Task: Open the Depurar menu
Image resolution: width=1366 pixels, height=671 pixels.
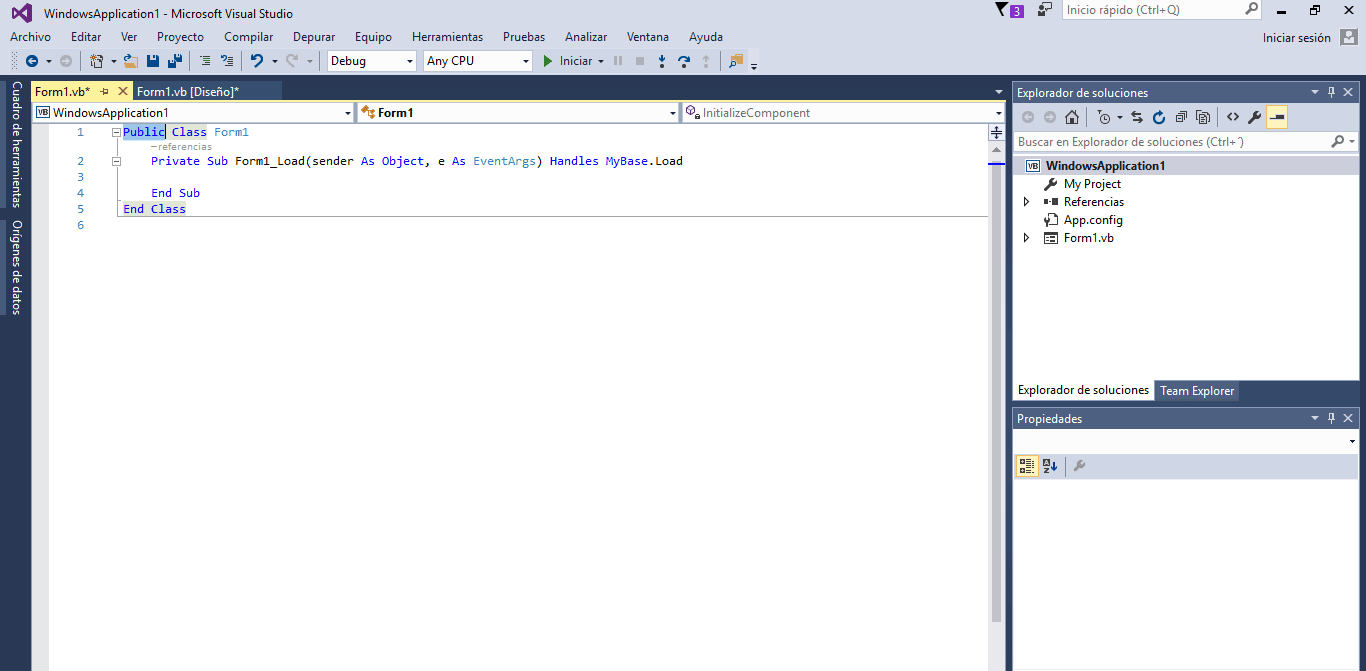Action: [313, 37]
